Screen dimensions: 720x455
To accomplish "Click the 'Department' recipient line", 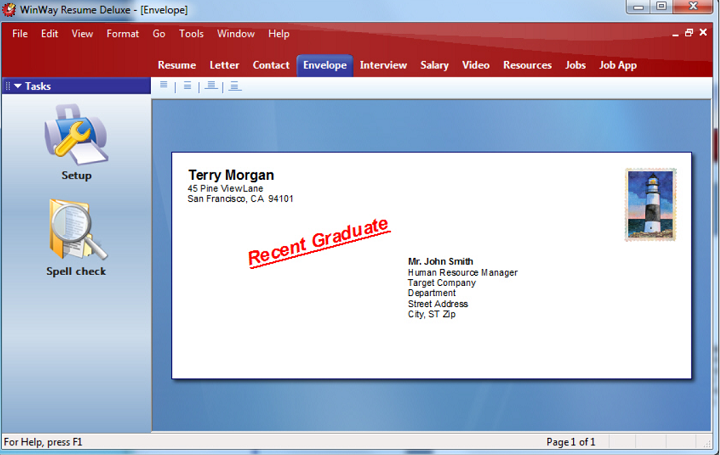I will [432, 293].
